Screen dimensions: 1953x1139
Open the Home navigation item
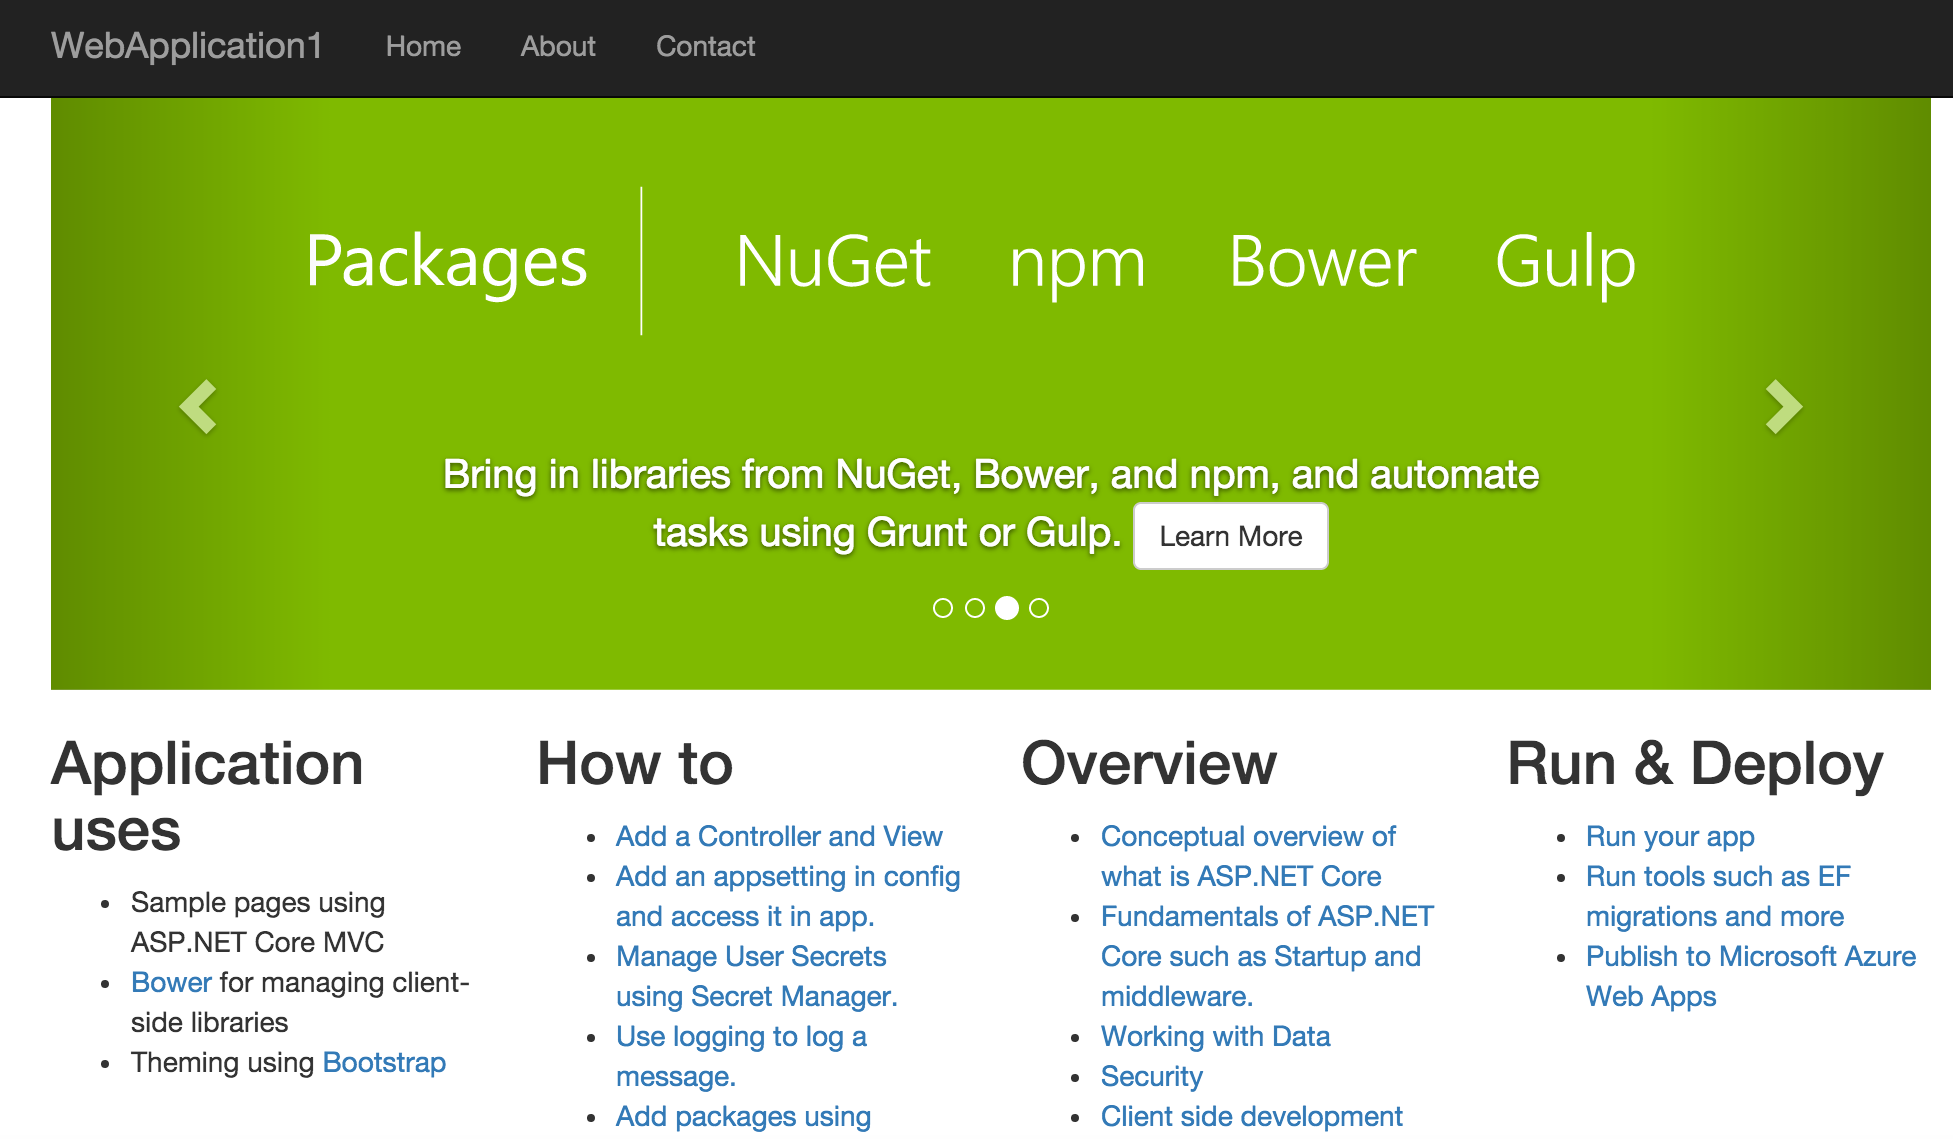[423, 47]
